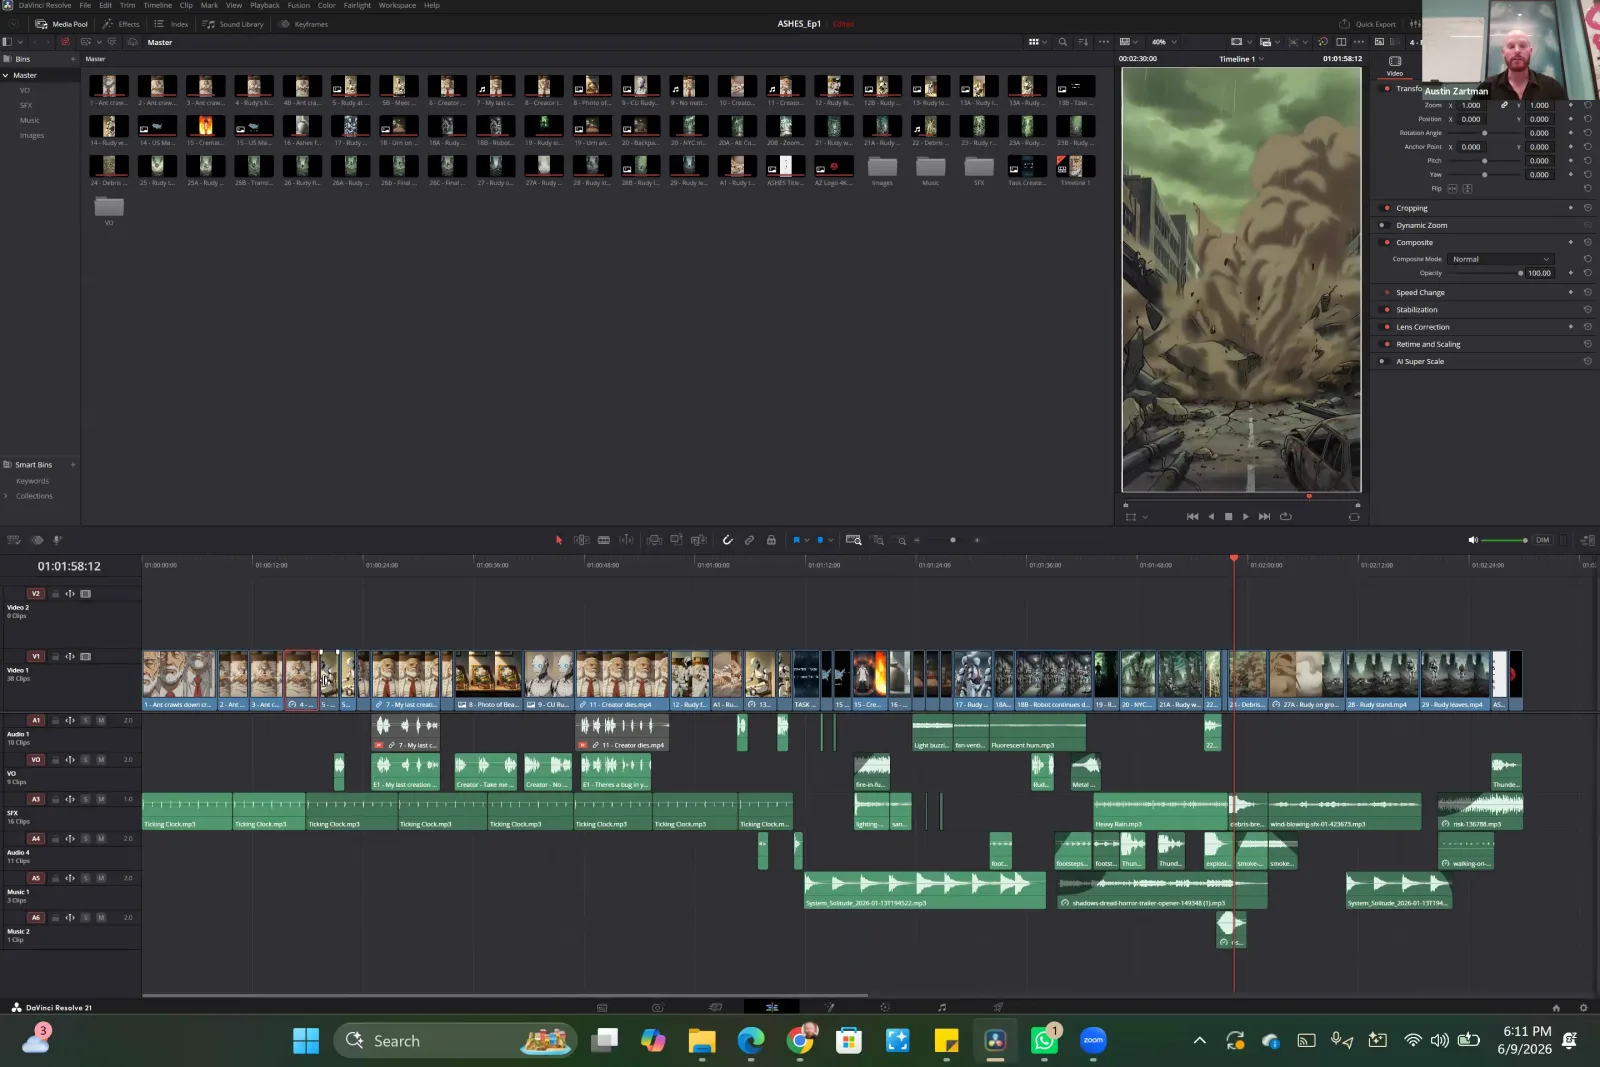Choose the Blade Edit Mode tool
The width and height of the screenshot is (1600, 1067).
pyautogui.click(x=604, y=540)
